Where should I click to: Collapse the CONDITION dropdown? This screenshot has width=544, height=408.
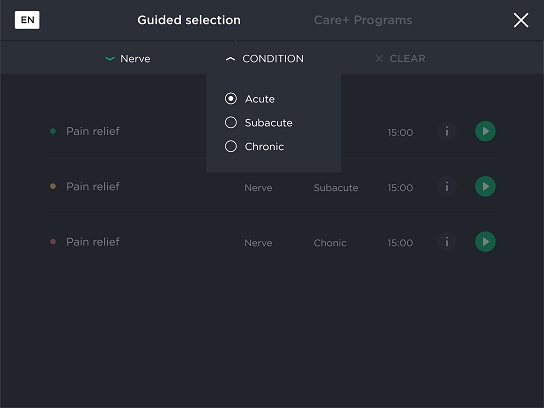(265, 59)
